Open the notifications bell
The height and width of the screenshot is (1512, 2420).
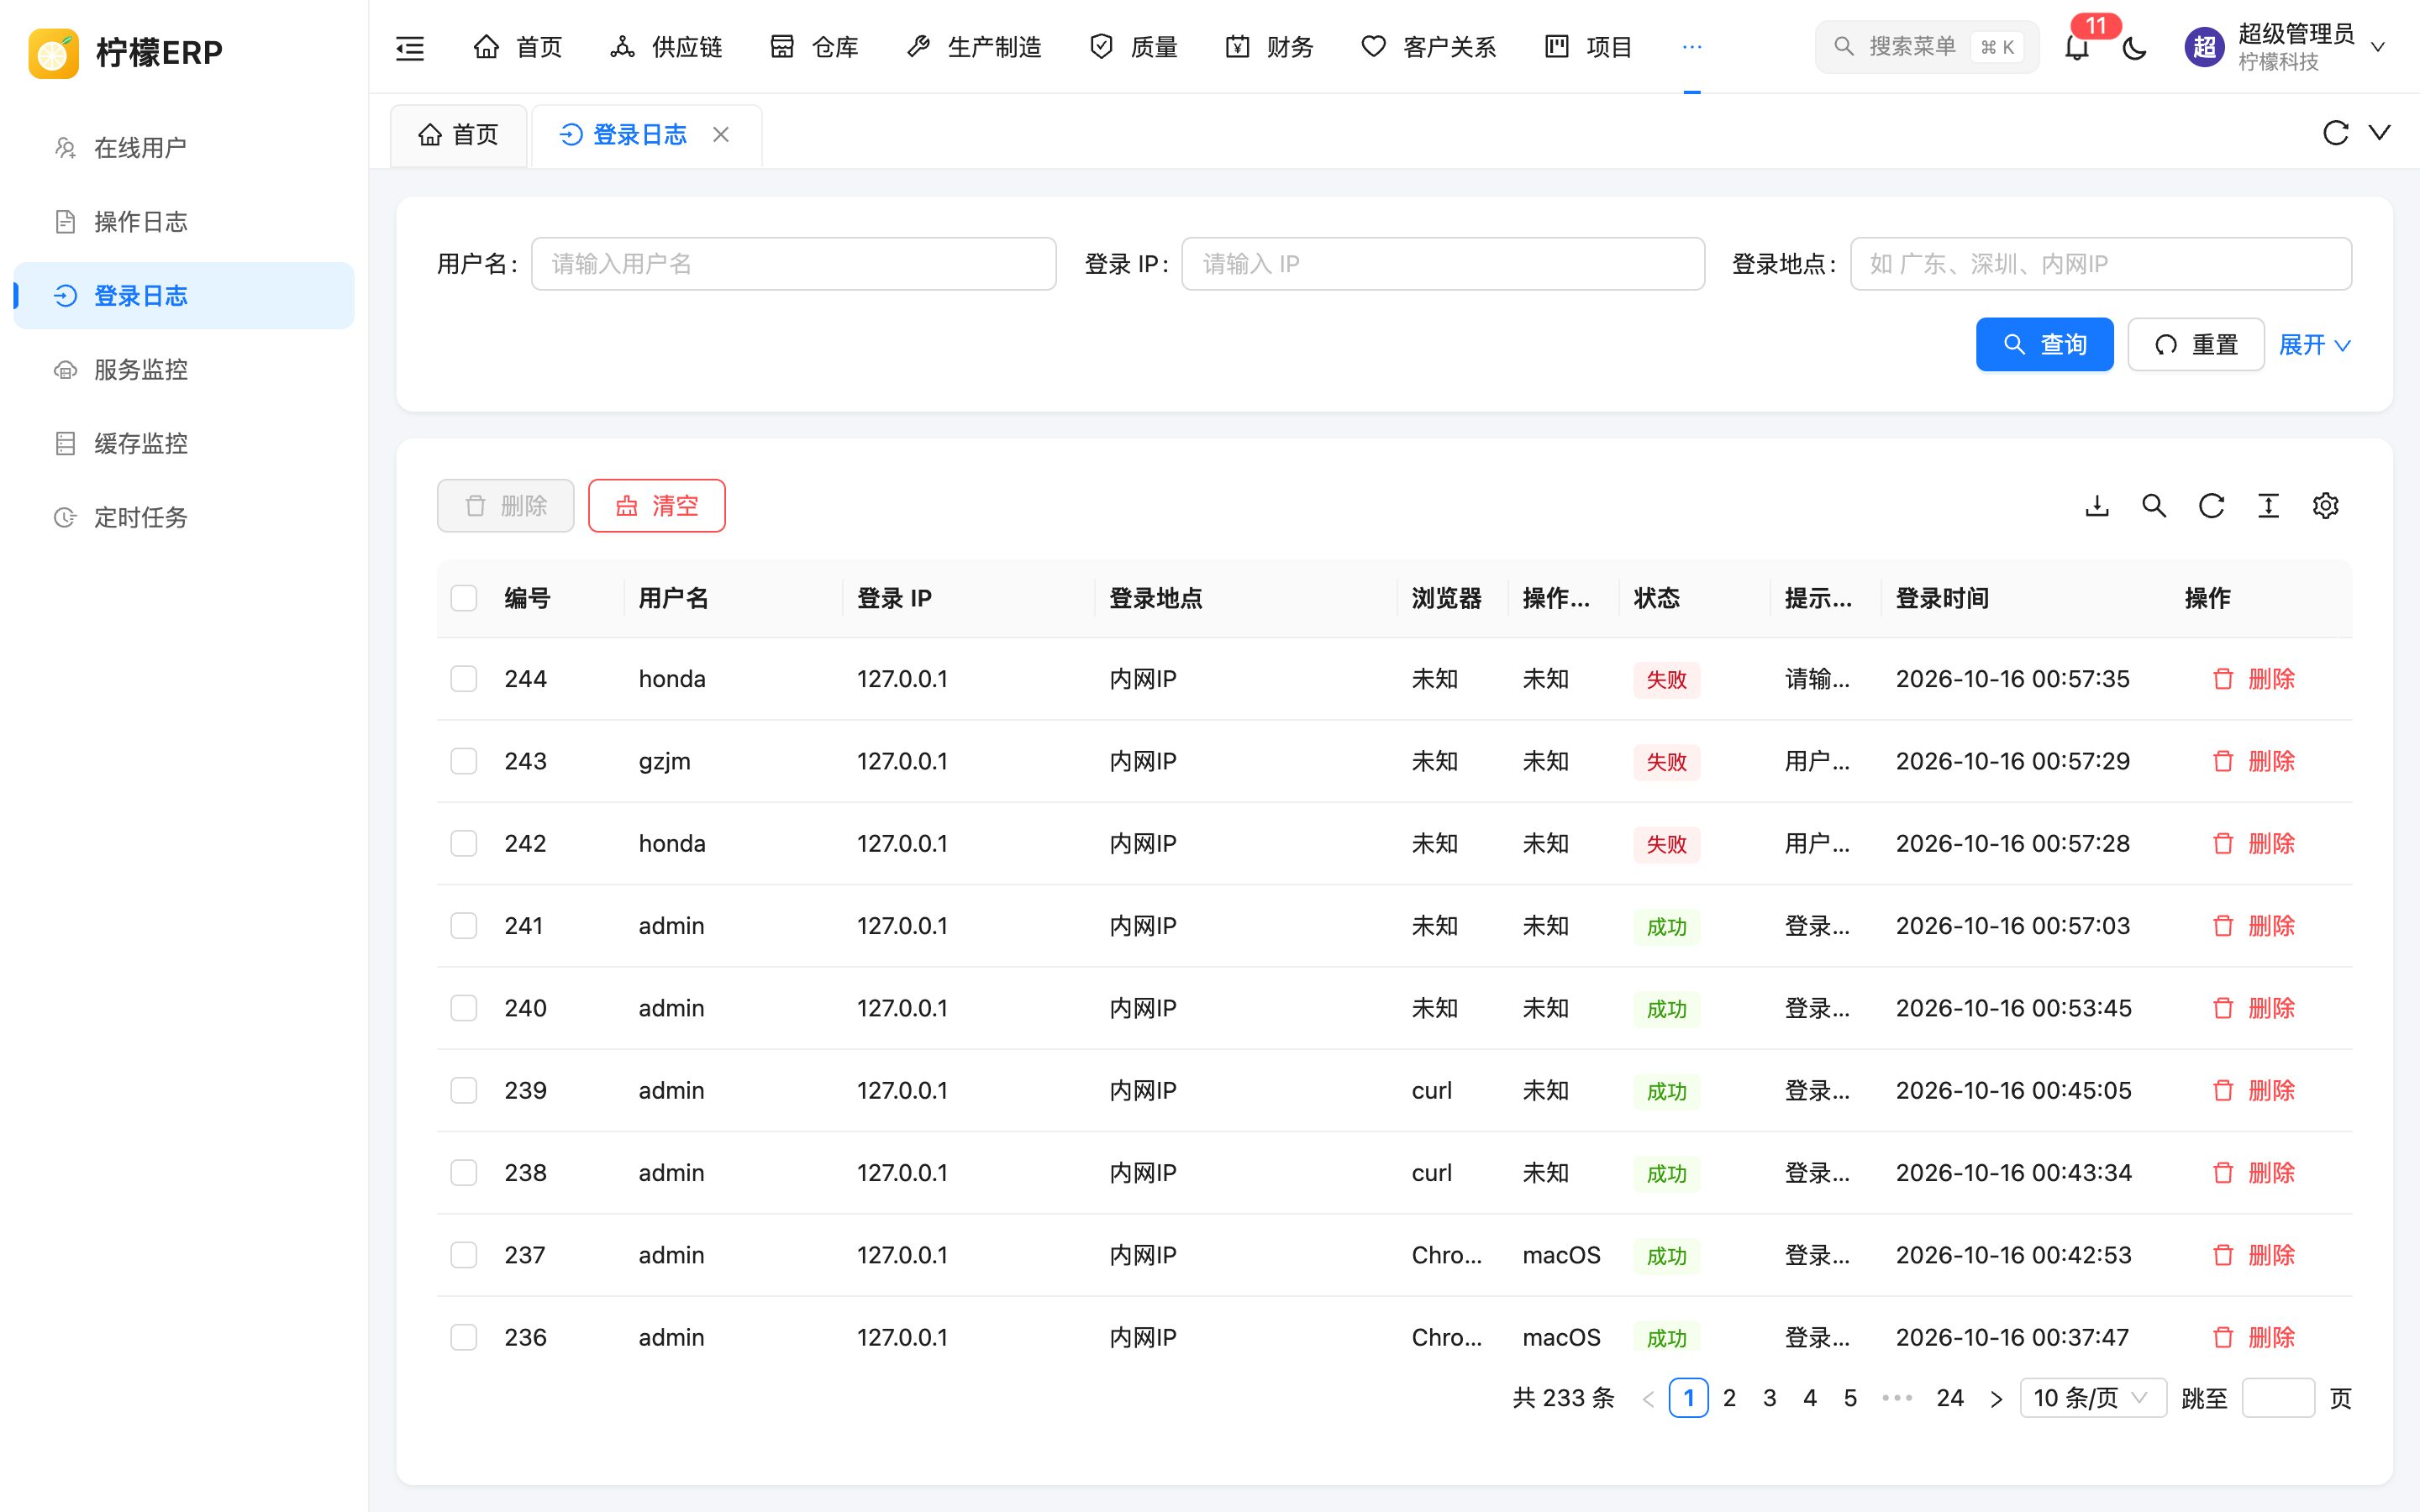pyautogui.click(x=2077, y=47)
